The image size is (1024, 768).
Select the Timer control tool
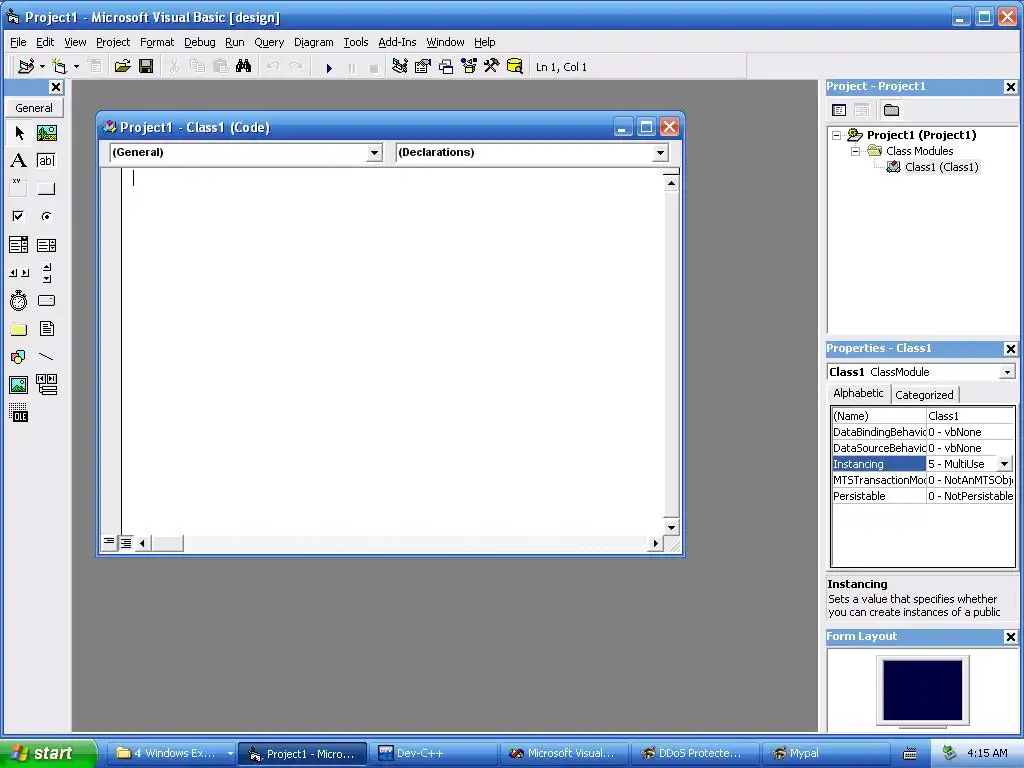click(19, 300)
